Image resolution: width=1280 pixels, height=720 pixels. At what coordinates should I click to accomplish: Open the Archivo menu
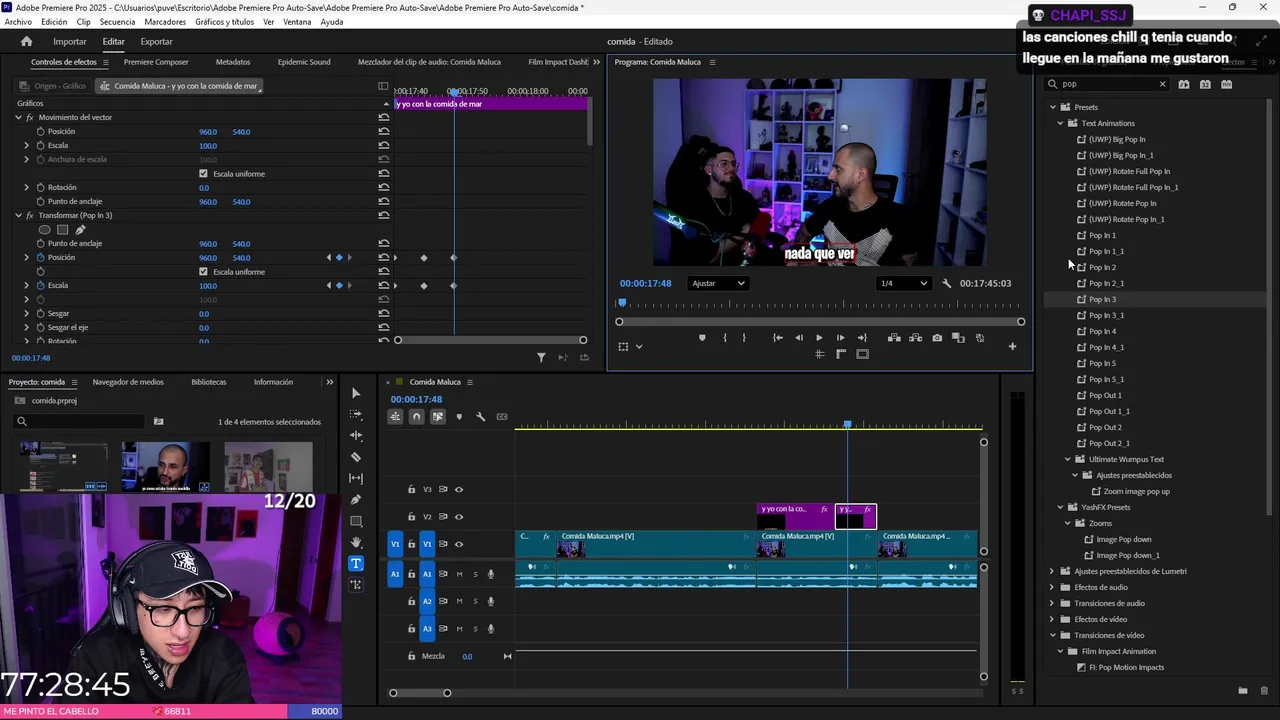pyautogui.click(x=18, y=22)
